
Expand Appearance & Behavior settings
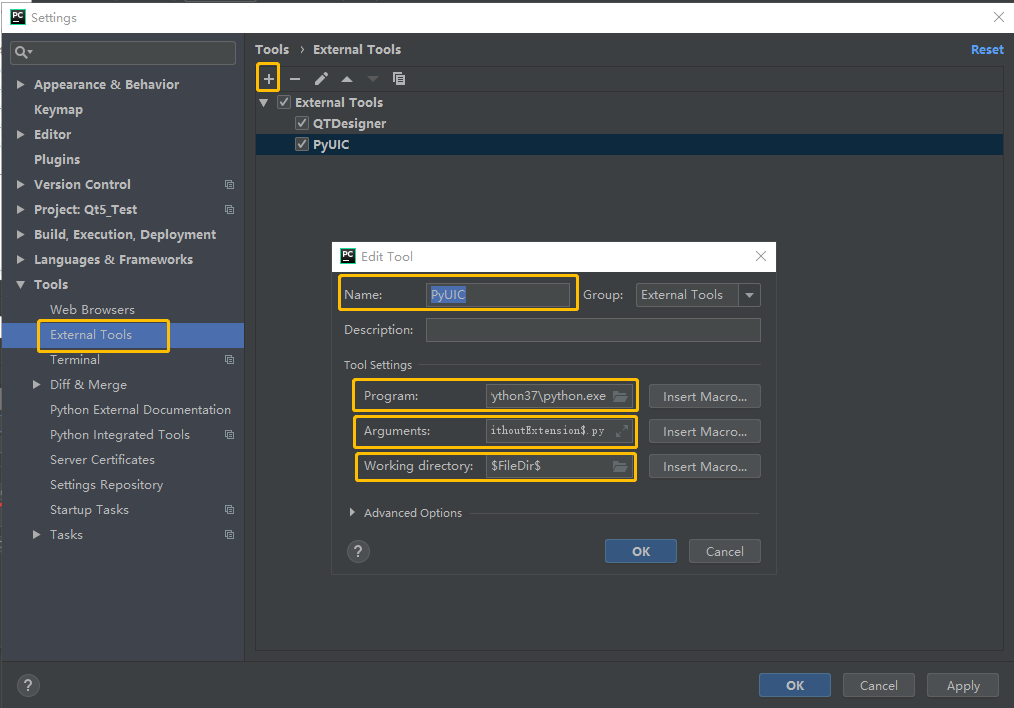click(x=21, y=84)
